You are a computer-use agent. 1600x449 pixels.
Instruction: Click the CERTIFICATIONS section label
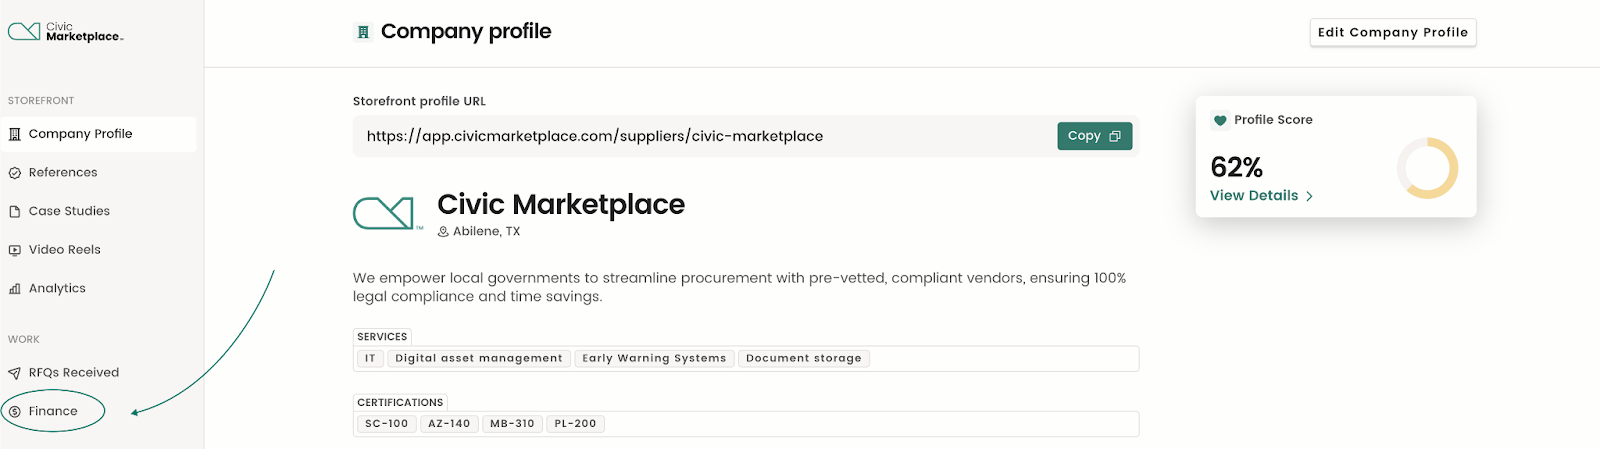[x=400, y=403]
